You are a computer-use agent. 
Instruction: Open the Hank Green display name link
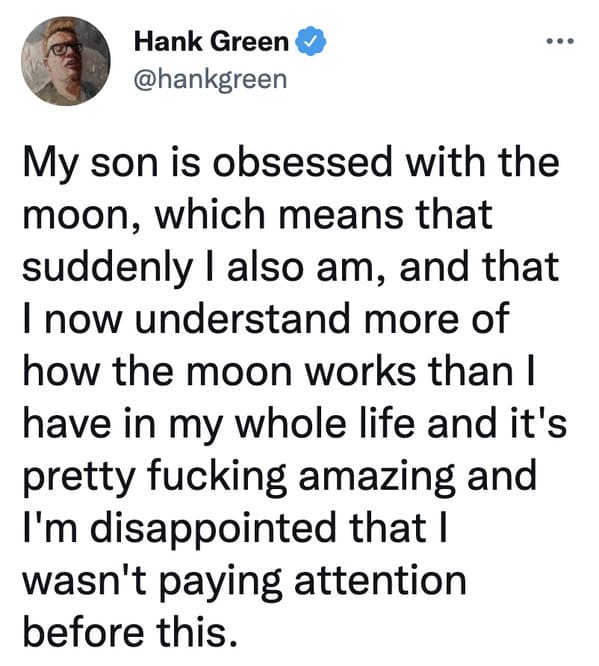click(211, 42)
